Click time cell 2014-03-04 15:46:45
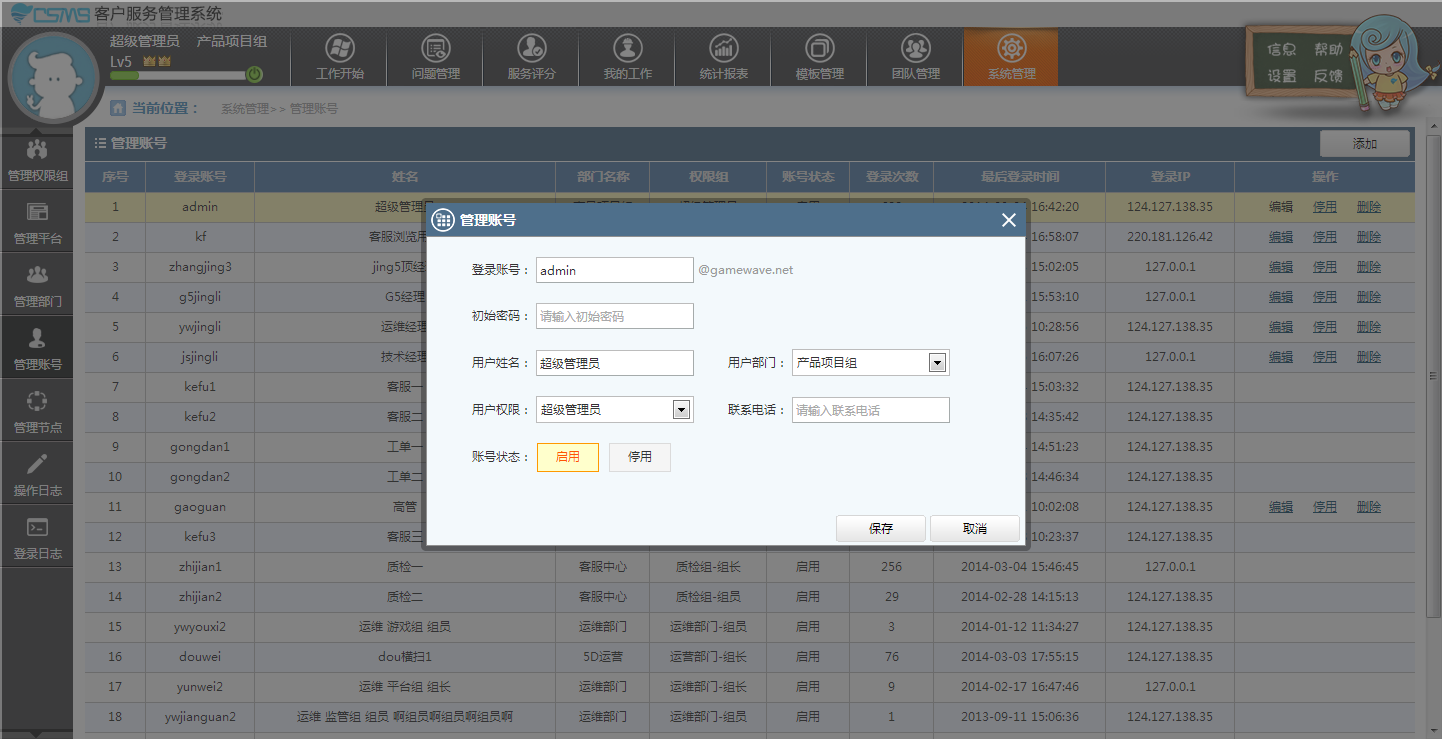 pyautogui.click(x=1019, y=567)
